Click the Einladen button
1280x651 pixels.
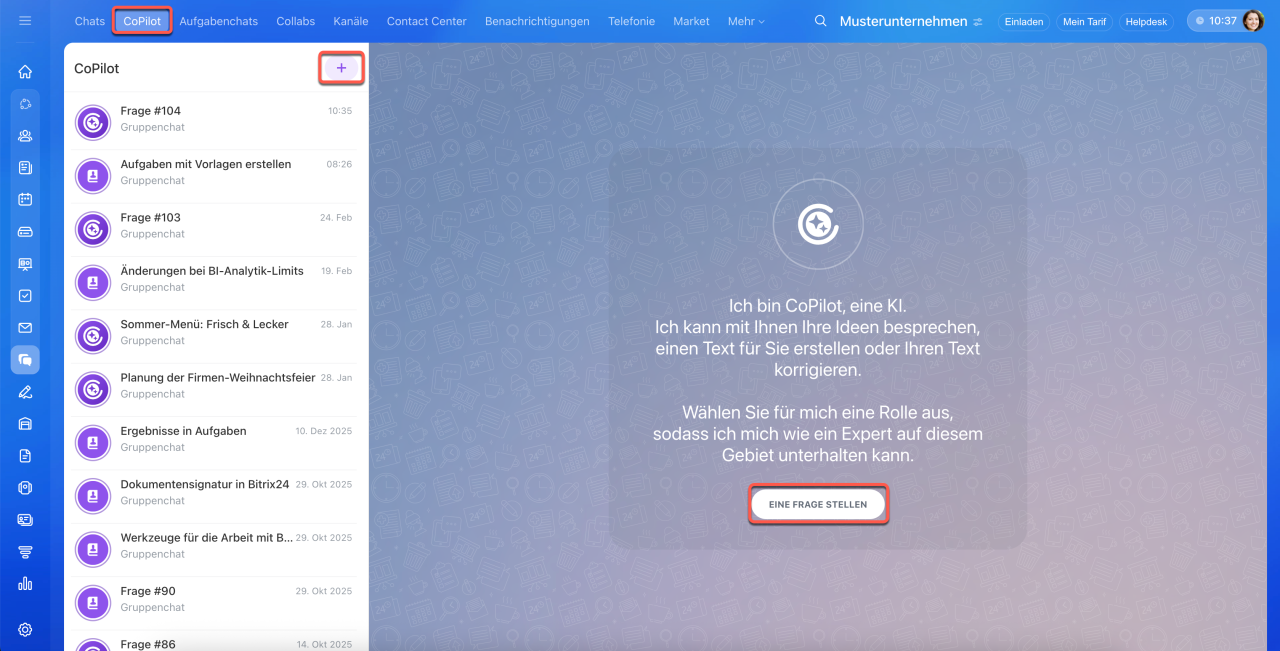1024,22
